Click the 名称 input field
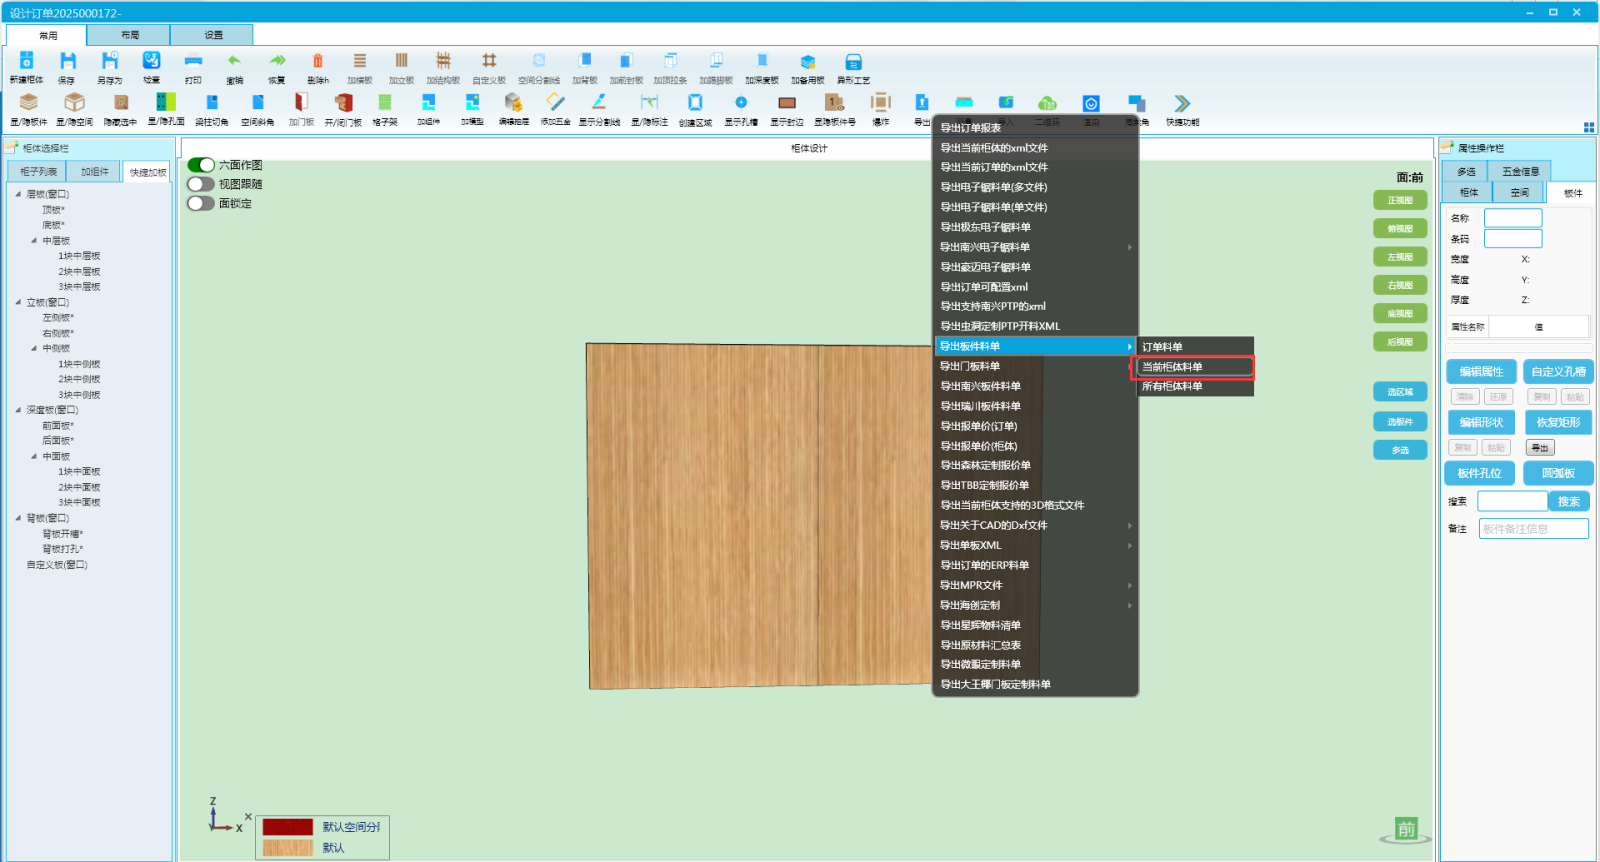 (x=1513, y=218)
